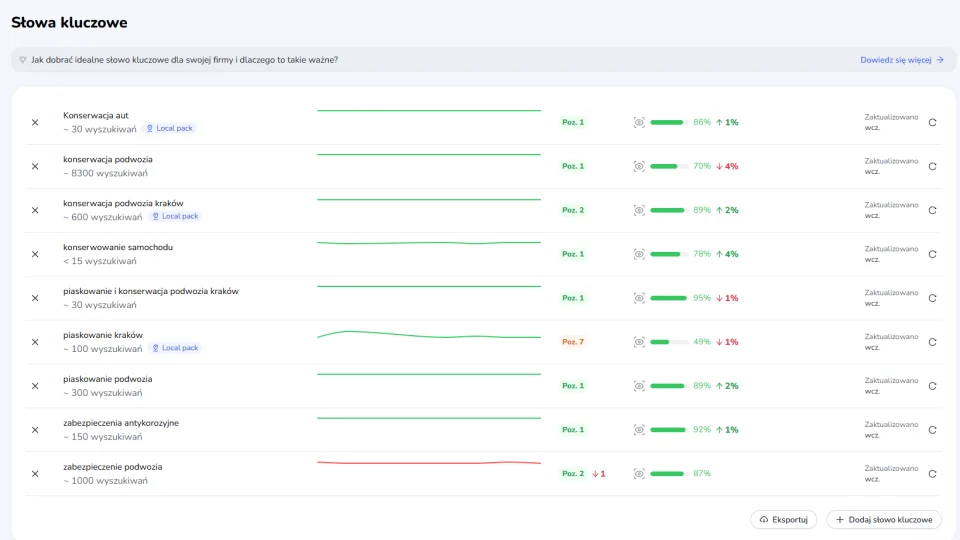The width and height of the screenshot is (960, 540).
Task: Click keyword name 'piaskowanie kraków'
Action: 103,335
